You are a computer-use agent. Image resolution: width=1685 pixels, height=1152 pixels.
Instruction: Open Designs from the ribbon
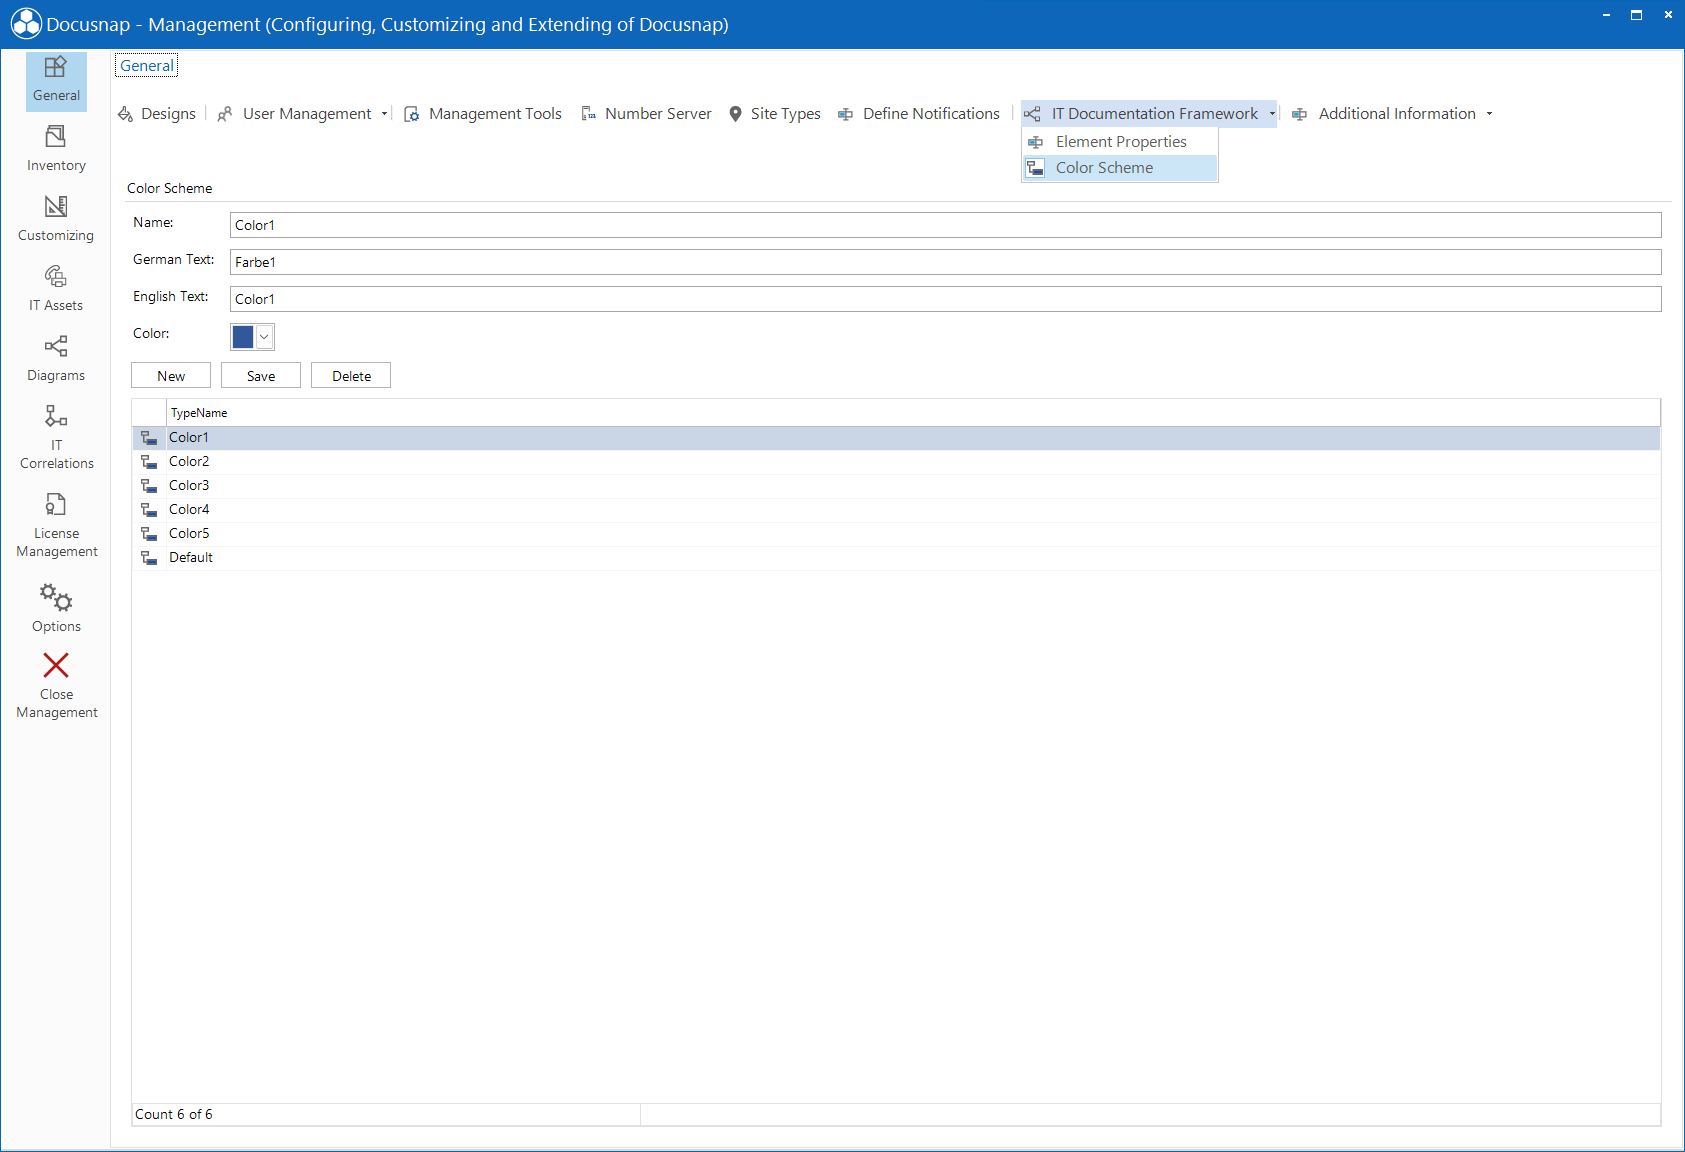(x=157, y=114)
